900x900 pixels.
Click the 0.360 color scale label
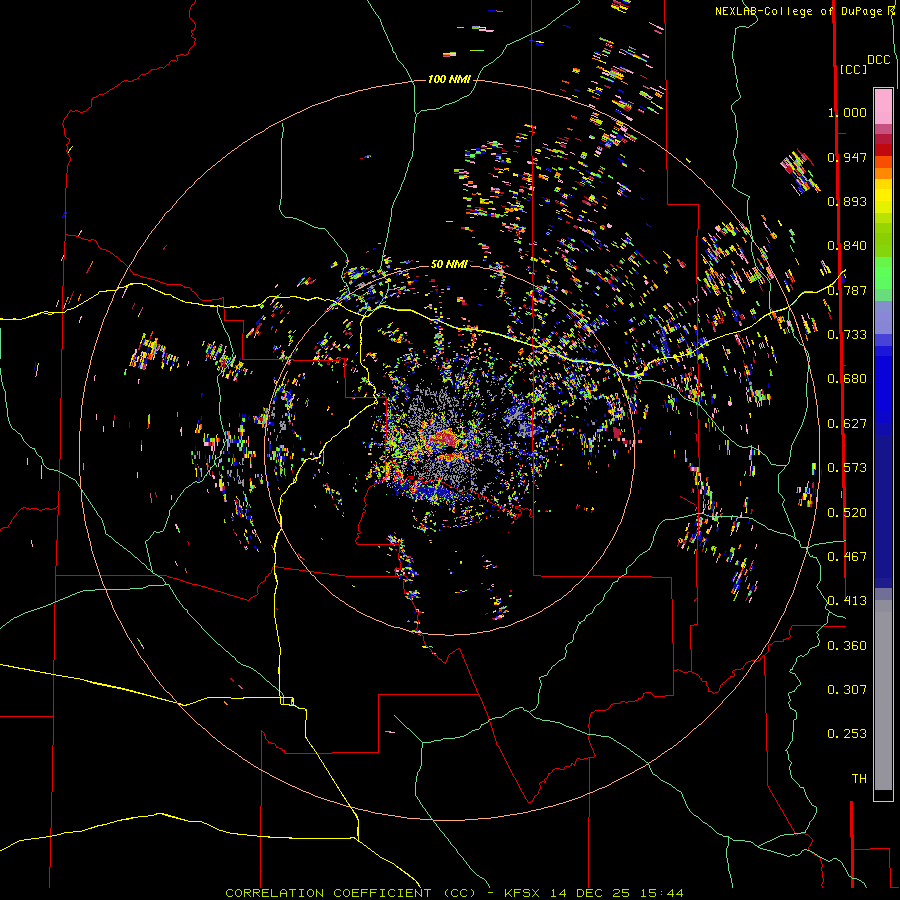pos(847,646)
